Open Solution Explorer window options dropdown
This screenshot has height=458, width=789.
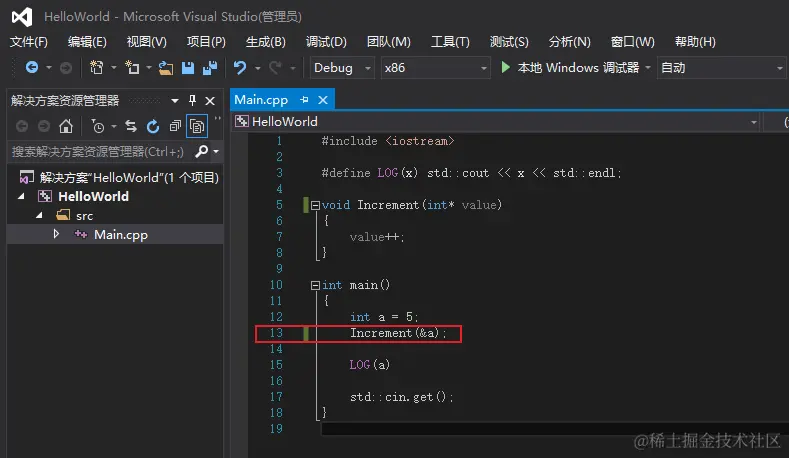point(175,101)
